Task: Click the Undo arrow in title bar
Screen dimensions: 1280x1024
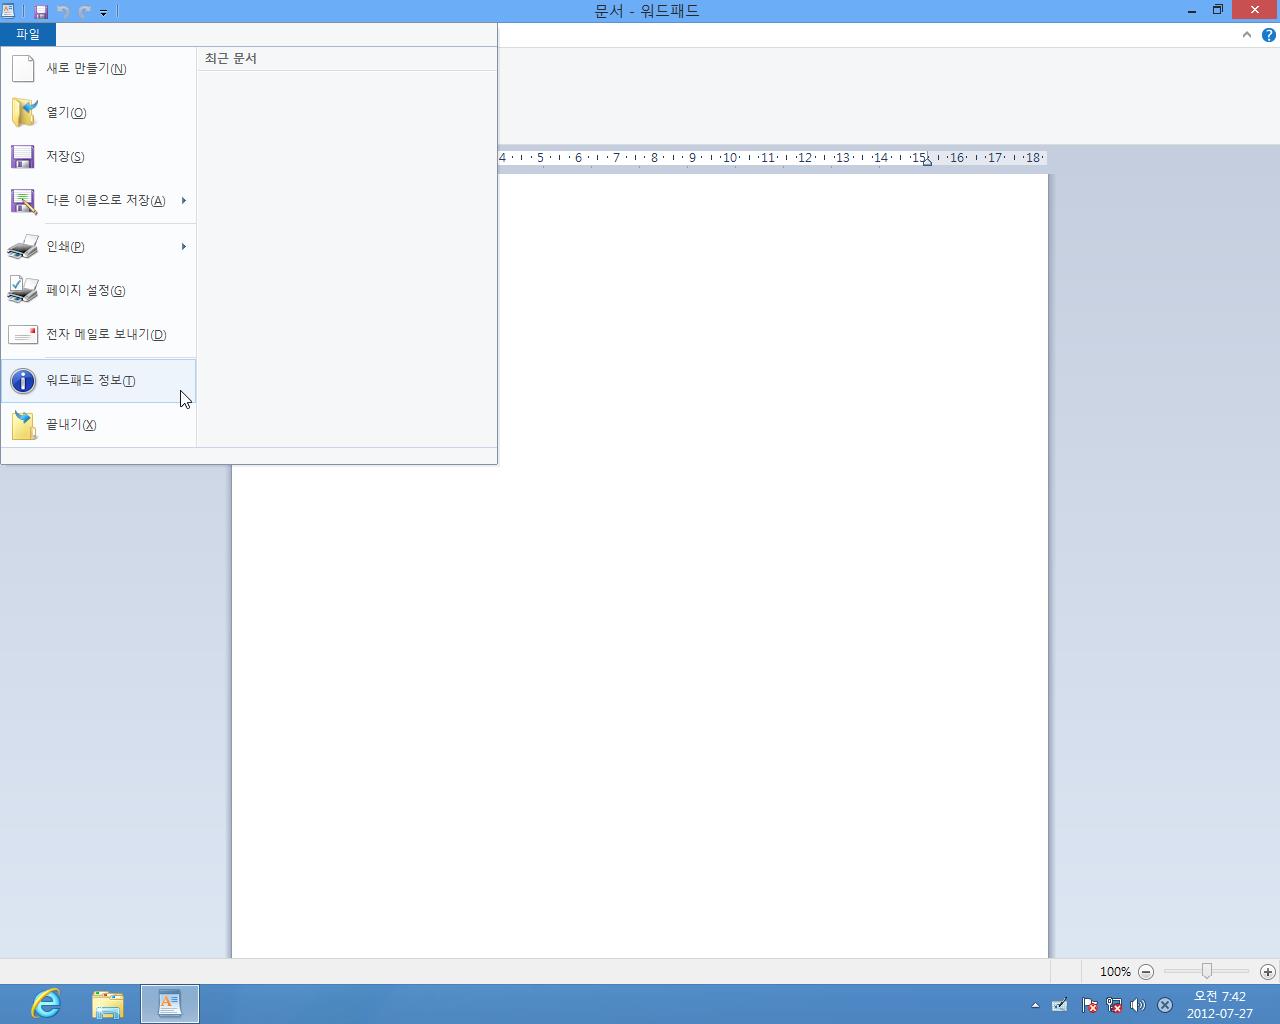Action: pyautogui.click(x=63, y=12)
